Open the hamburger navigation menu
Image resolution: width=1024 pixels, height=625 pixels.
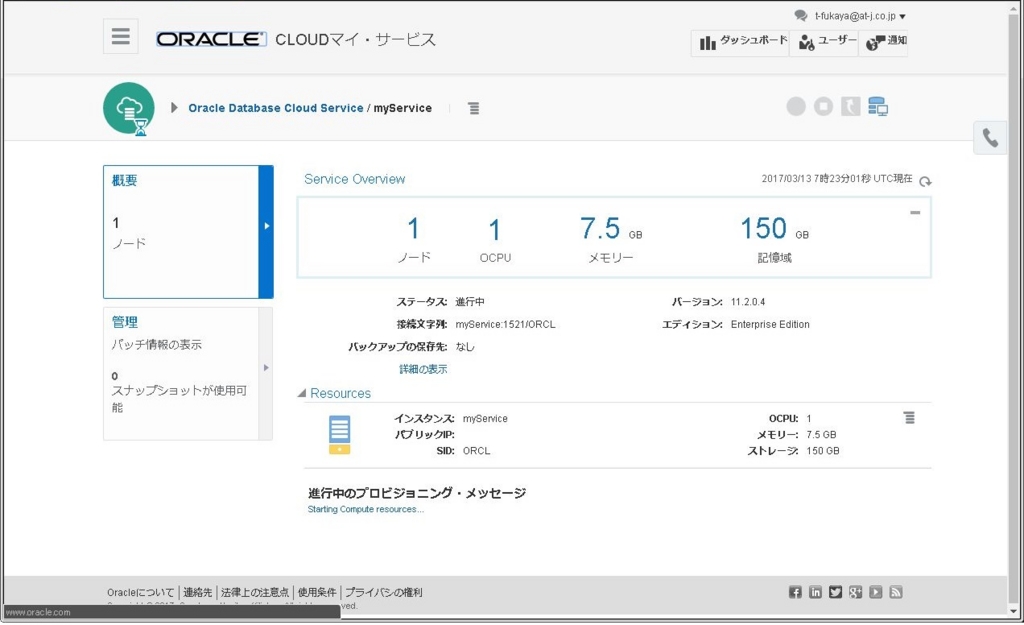tap(121, 36)
